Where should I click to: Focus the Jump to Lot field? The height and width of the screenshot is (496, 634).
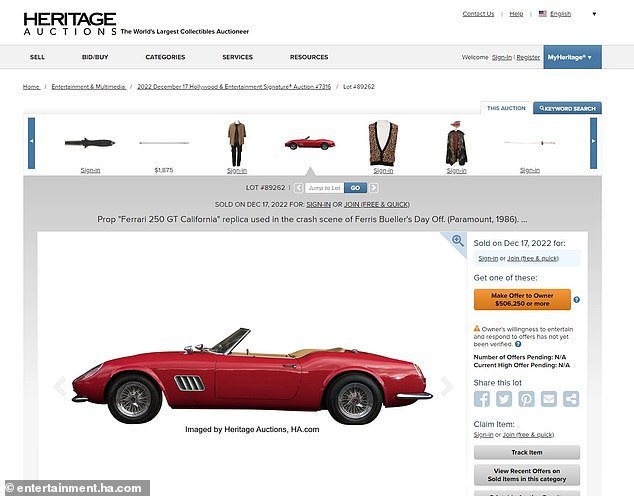coord(324,188)
